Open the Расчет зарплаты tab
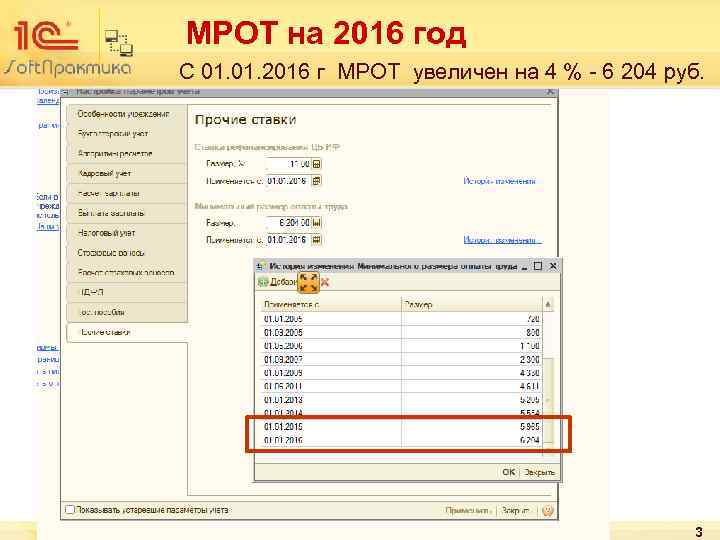720x540 pixels. [x=127, y=193]
